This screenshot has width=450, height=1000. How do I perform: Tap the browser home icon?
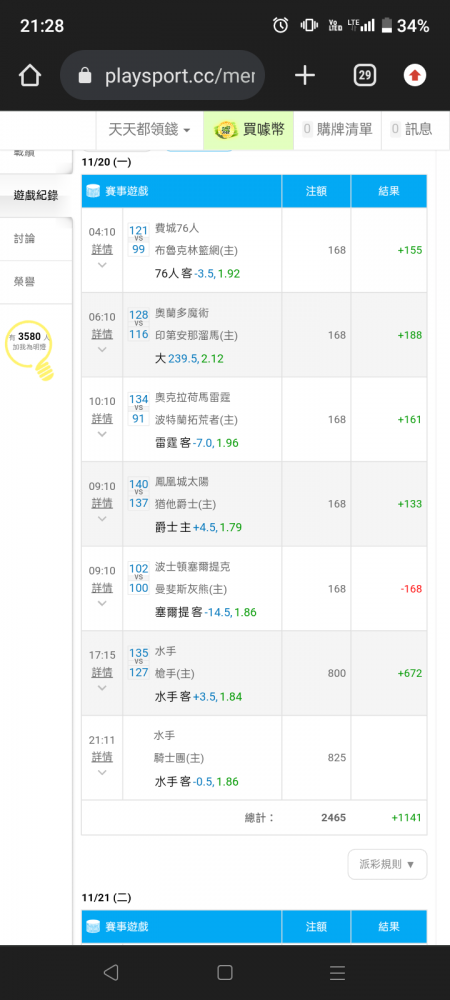pos(30,76)
